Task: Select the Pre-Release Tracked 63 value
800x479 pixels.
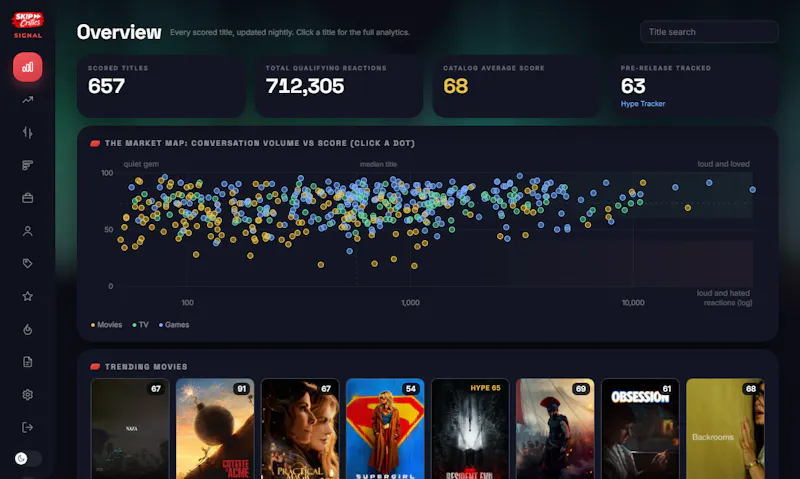Action: (633, 86)
